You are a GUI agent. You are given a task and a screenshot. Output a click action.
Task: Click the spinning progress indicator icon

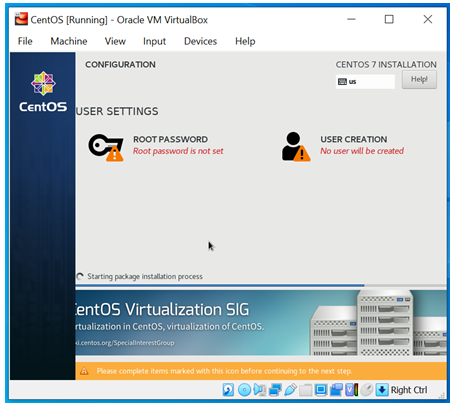[80, 276]
